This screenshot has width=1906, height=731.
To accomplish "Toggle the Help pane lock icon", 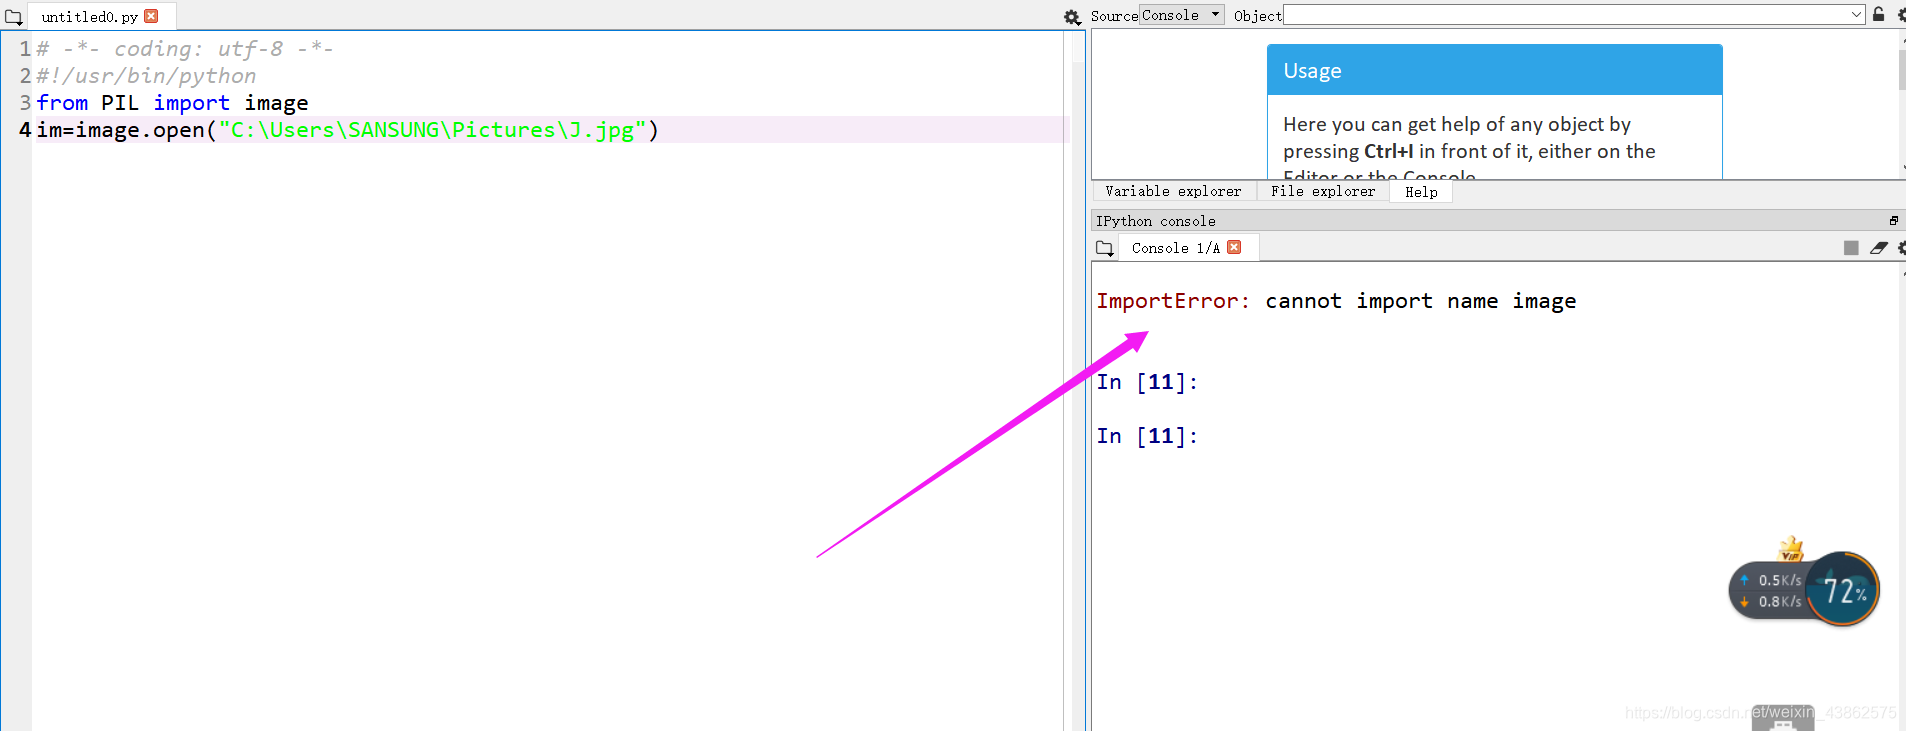I will (1878, 14).
